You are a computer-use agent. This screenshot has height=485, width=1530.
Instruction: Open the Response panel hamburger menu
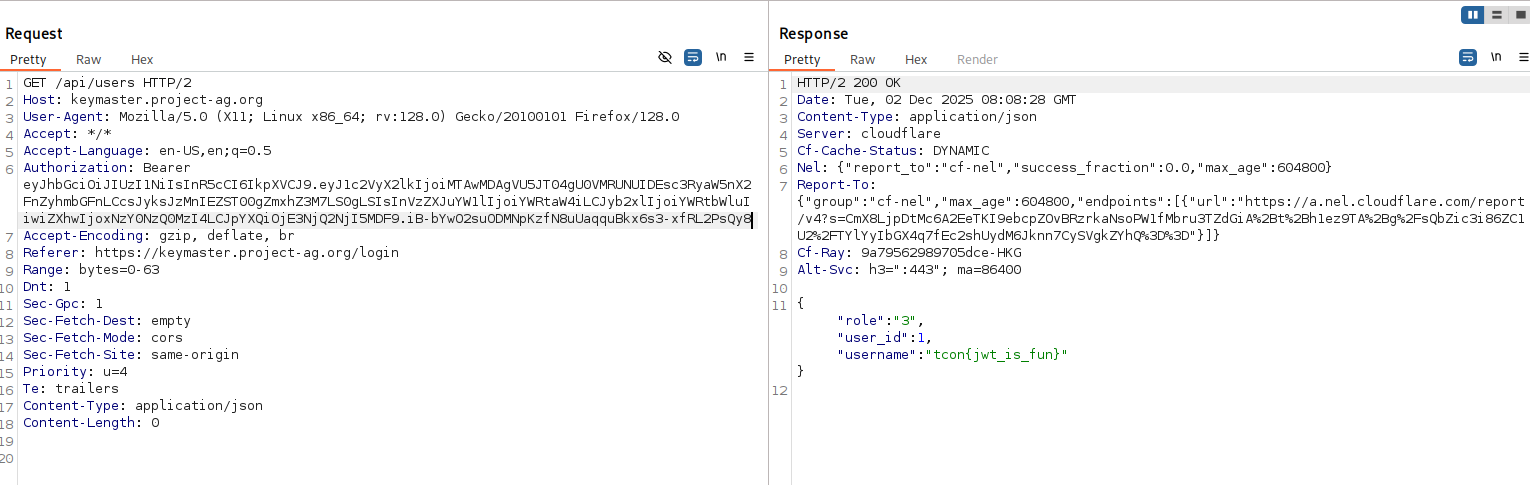(1523, 58)
